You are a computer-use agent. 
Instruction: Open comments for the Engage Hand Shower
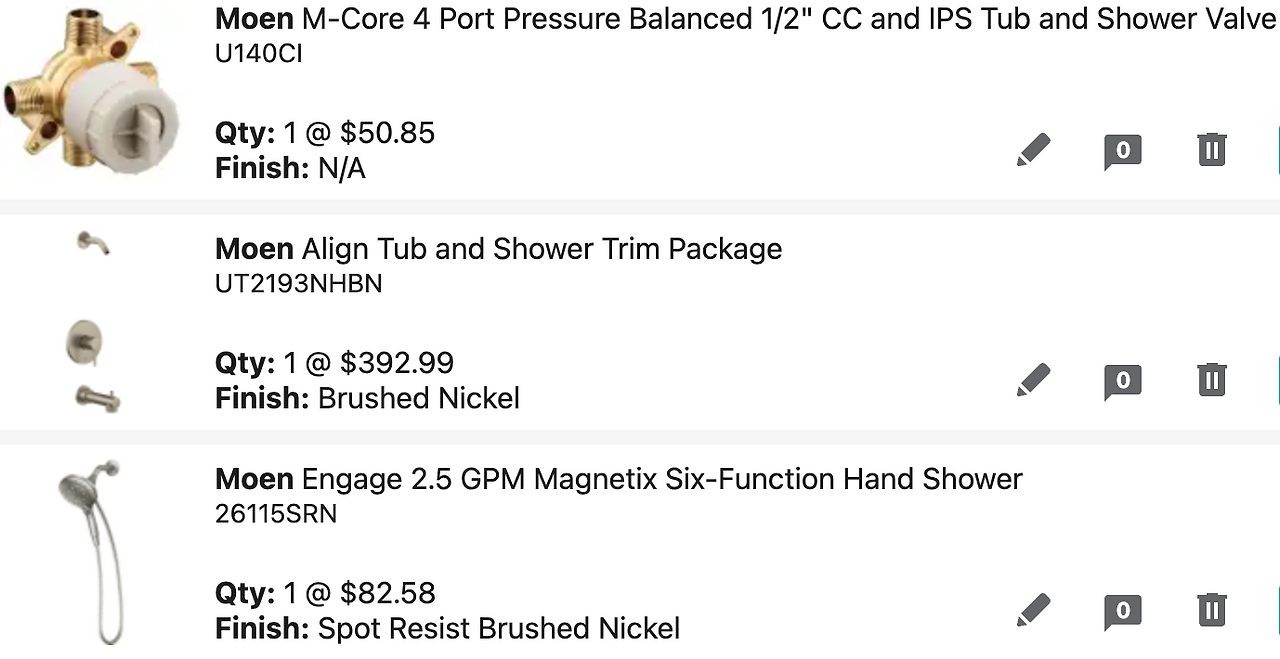pos(1122,611)
